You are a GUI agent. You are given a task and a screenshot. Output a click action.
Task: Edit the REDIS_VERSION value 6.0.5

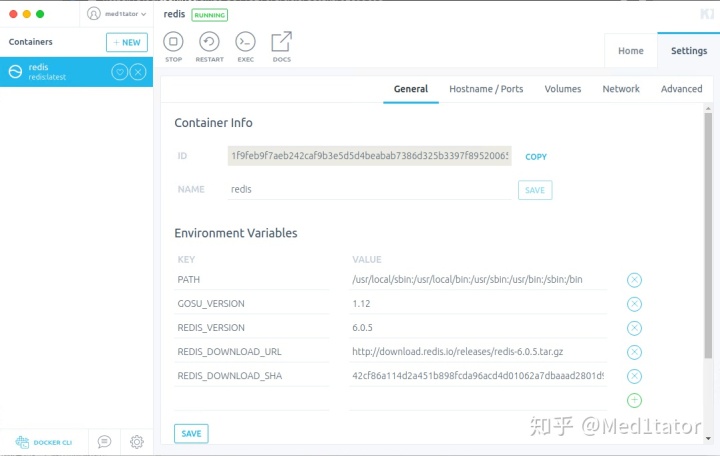point(478,328)
